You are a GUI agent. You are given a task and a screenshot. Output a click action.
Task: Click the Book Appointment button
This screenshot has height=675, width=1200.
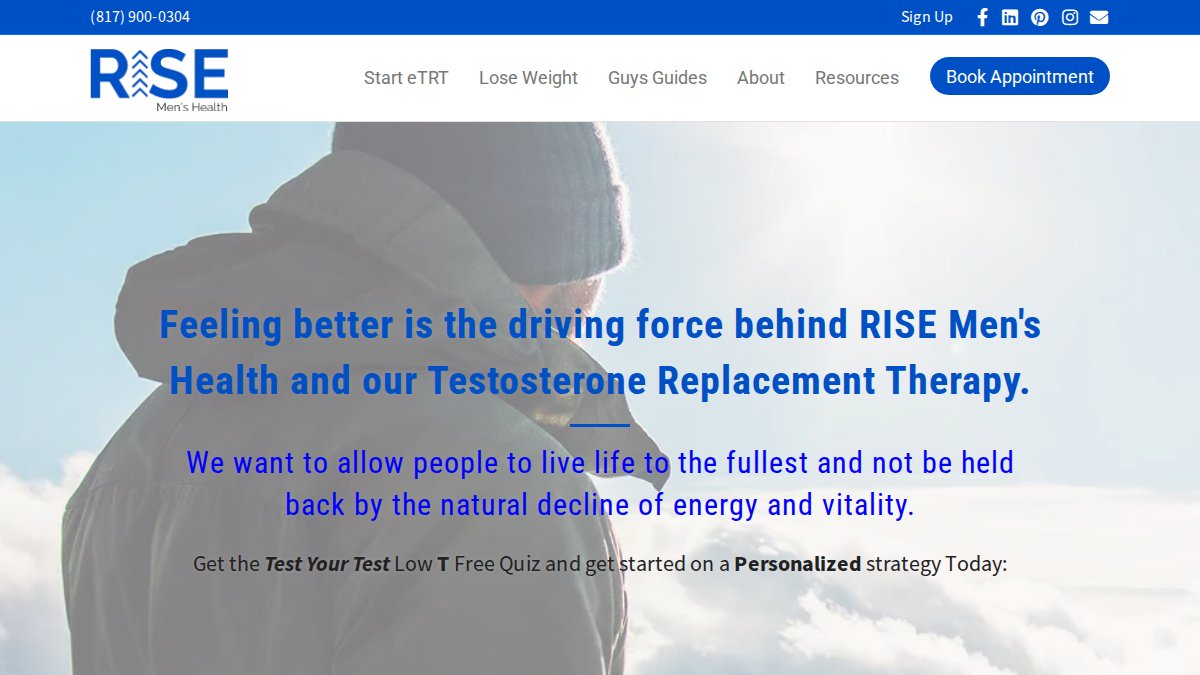tap(1020, 76)
